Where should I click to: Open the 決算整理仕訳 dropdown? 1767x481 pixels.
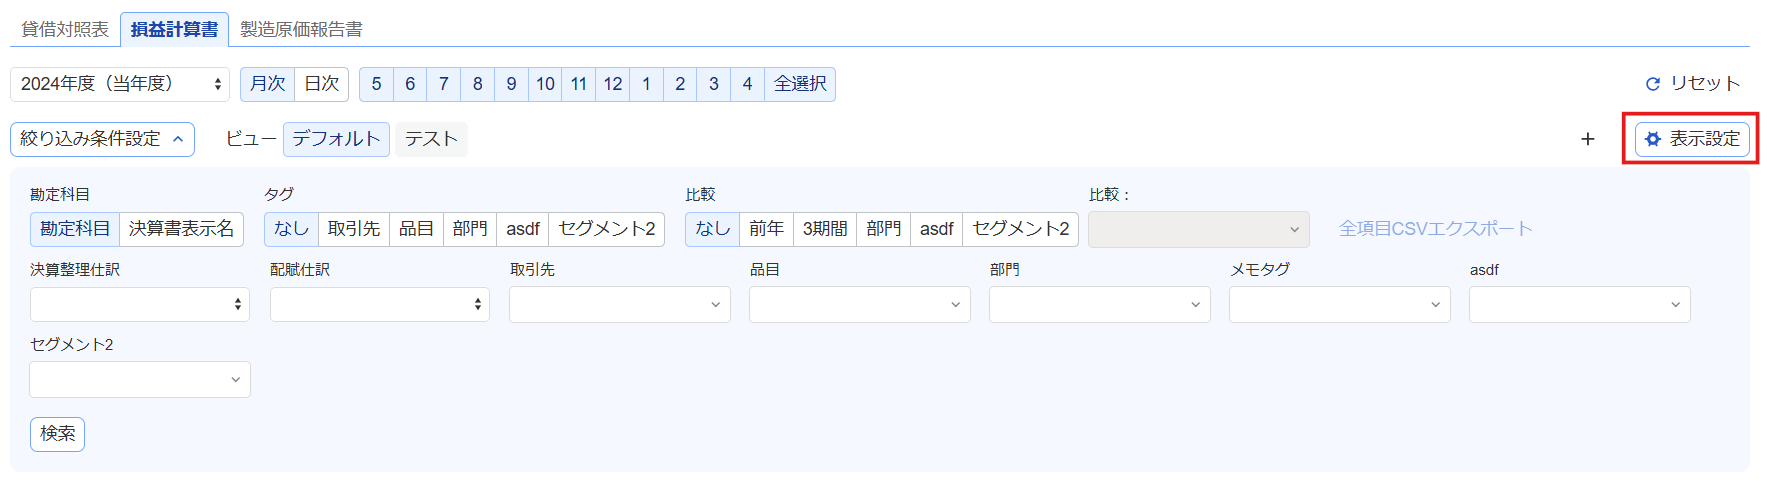140,304
